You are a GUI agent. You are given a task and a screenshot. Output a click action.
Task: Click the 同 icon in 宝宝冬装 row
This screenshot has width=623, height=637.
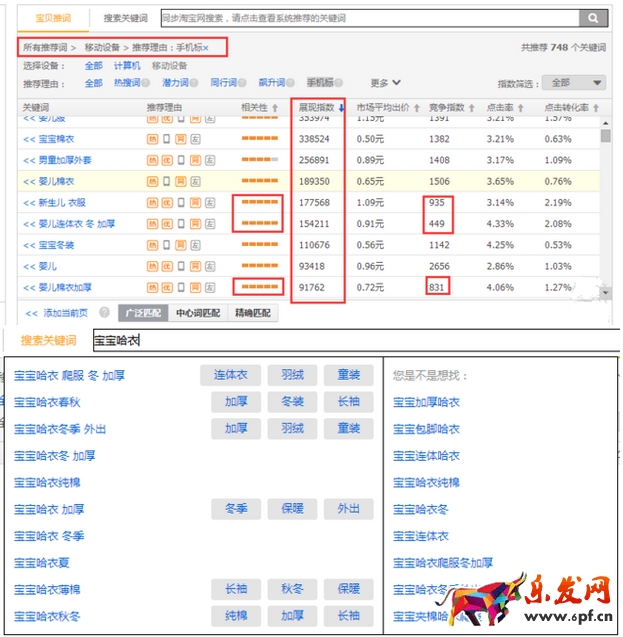(x=181, y=245)
